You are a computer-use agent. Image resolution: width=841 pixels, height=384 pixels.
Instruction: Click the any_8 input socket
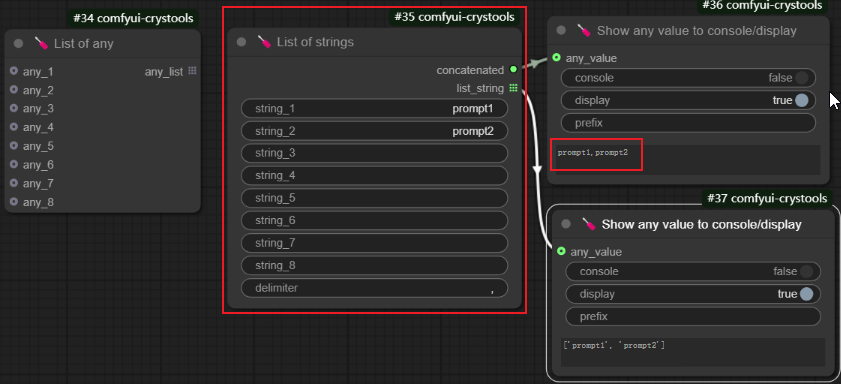pyautogui.click(x=14, y=202)
